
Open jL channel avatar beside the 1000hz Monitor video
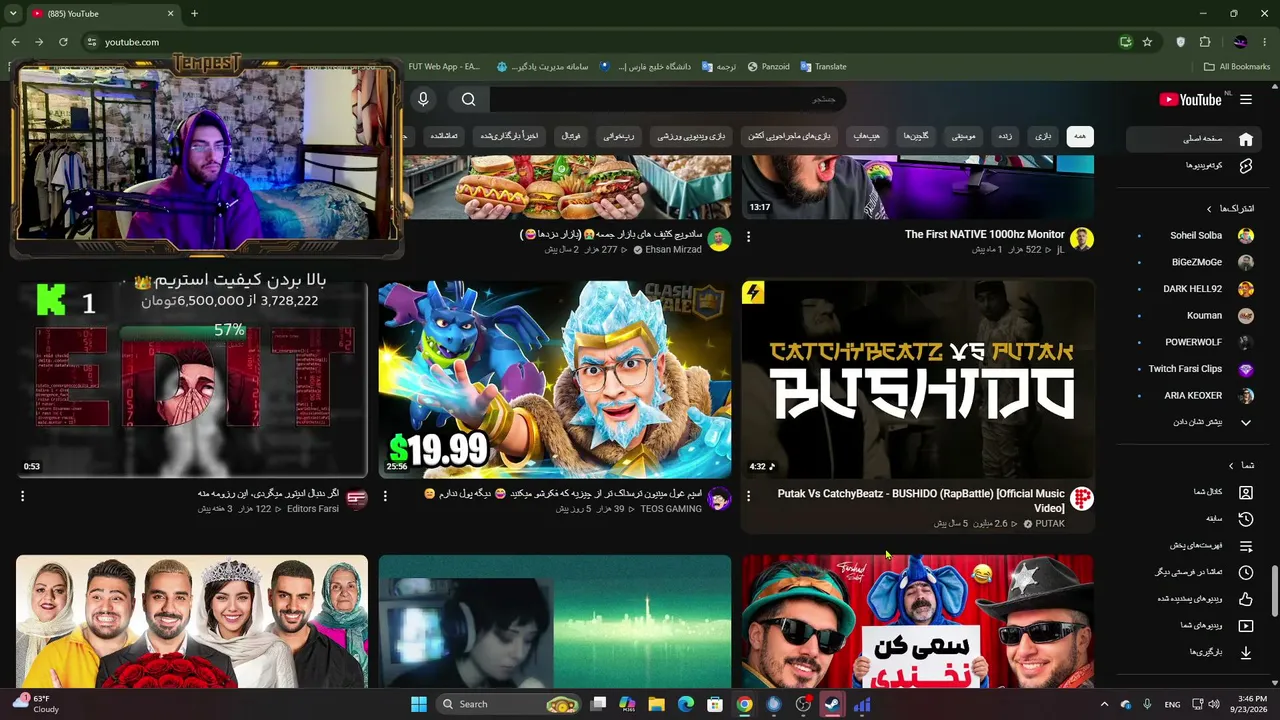[1082, 239]
